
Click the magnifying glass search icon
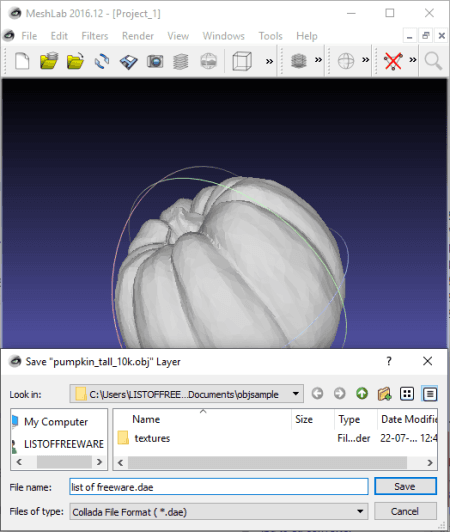(x=433, y=61)
